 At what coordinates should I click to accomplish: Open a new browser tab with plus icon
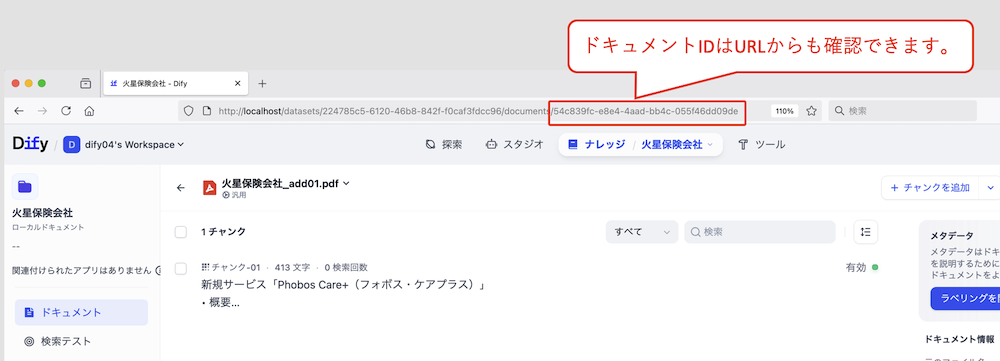point(262,84)
